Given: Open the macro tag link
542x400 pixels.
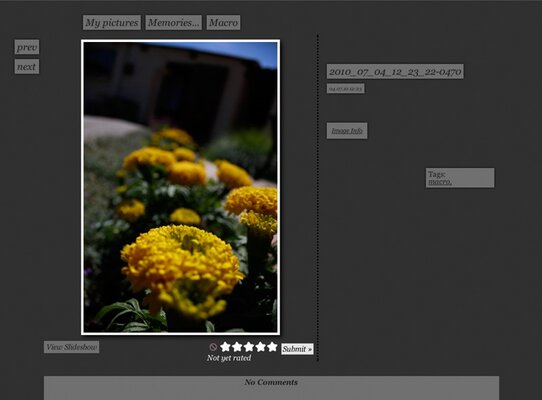Looking at the screenshot, I should click(440, 182).
